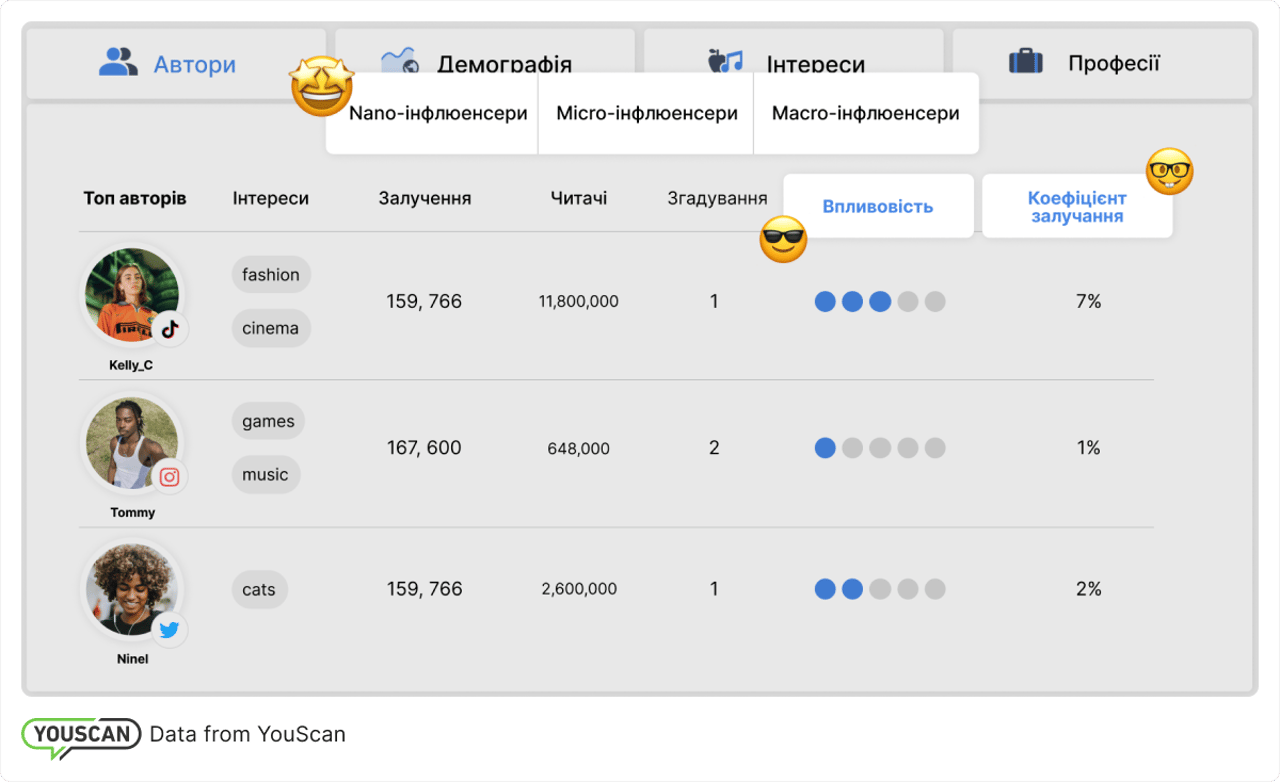Click the Впливовість button
This screenshot has width=1280, height=782.
[x=878, y=205]
